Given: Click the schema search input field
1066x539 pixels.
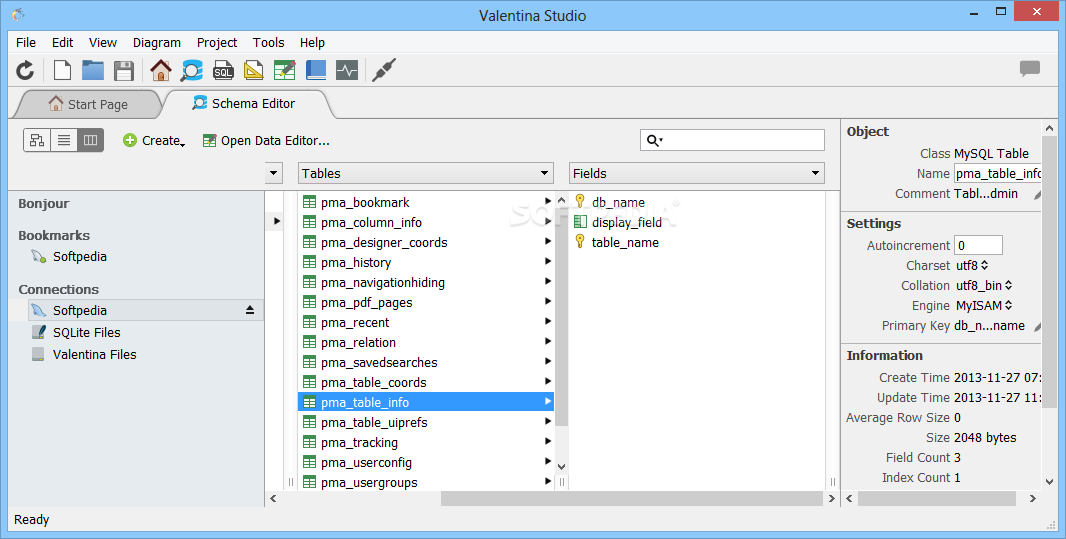Looking at the screenshot, I should coord(732,140).
